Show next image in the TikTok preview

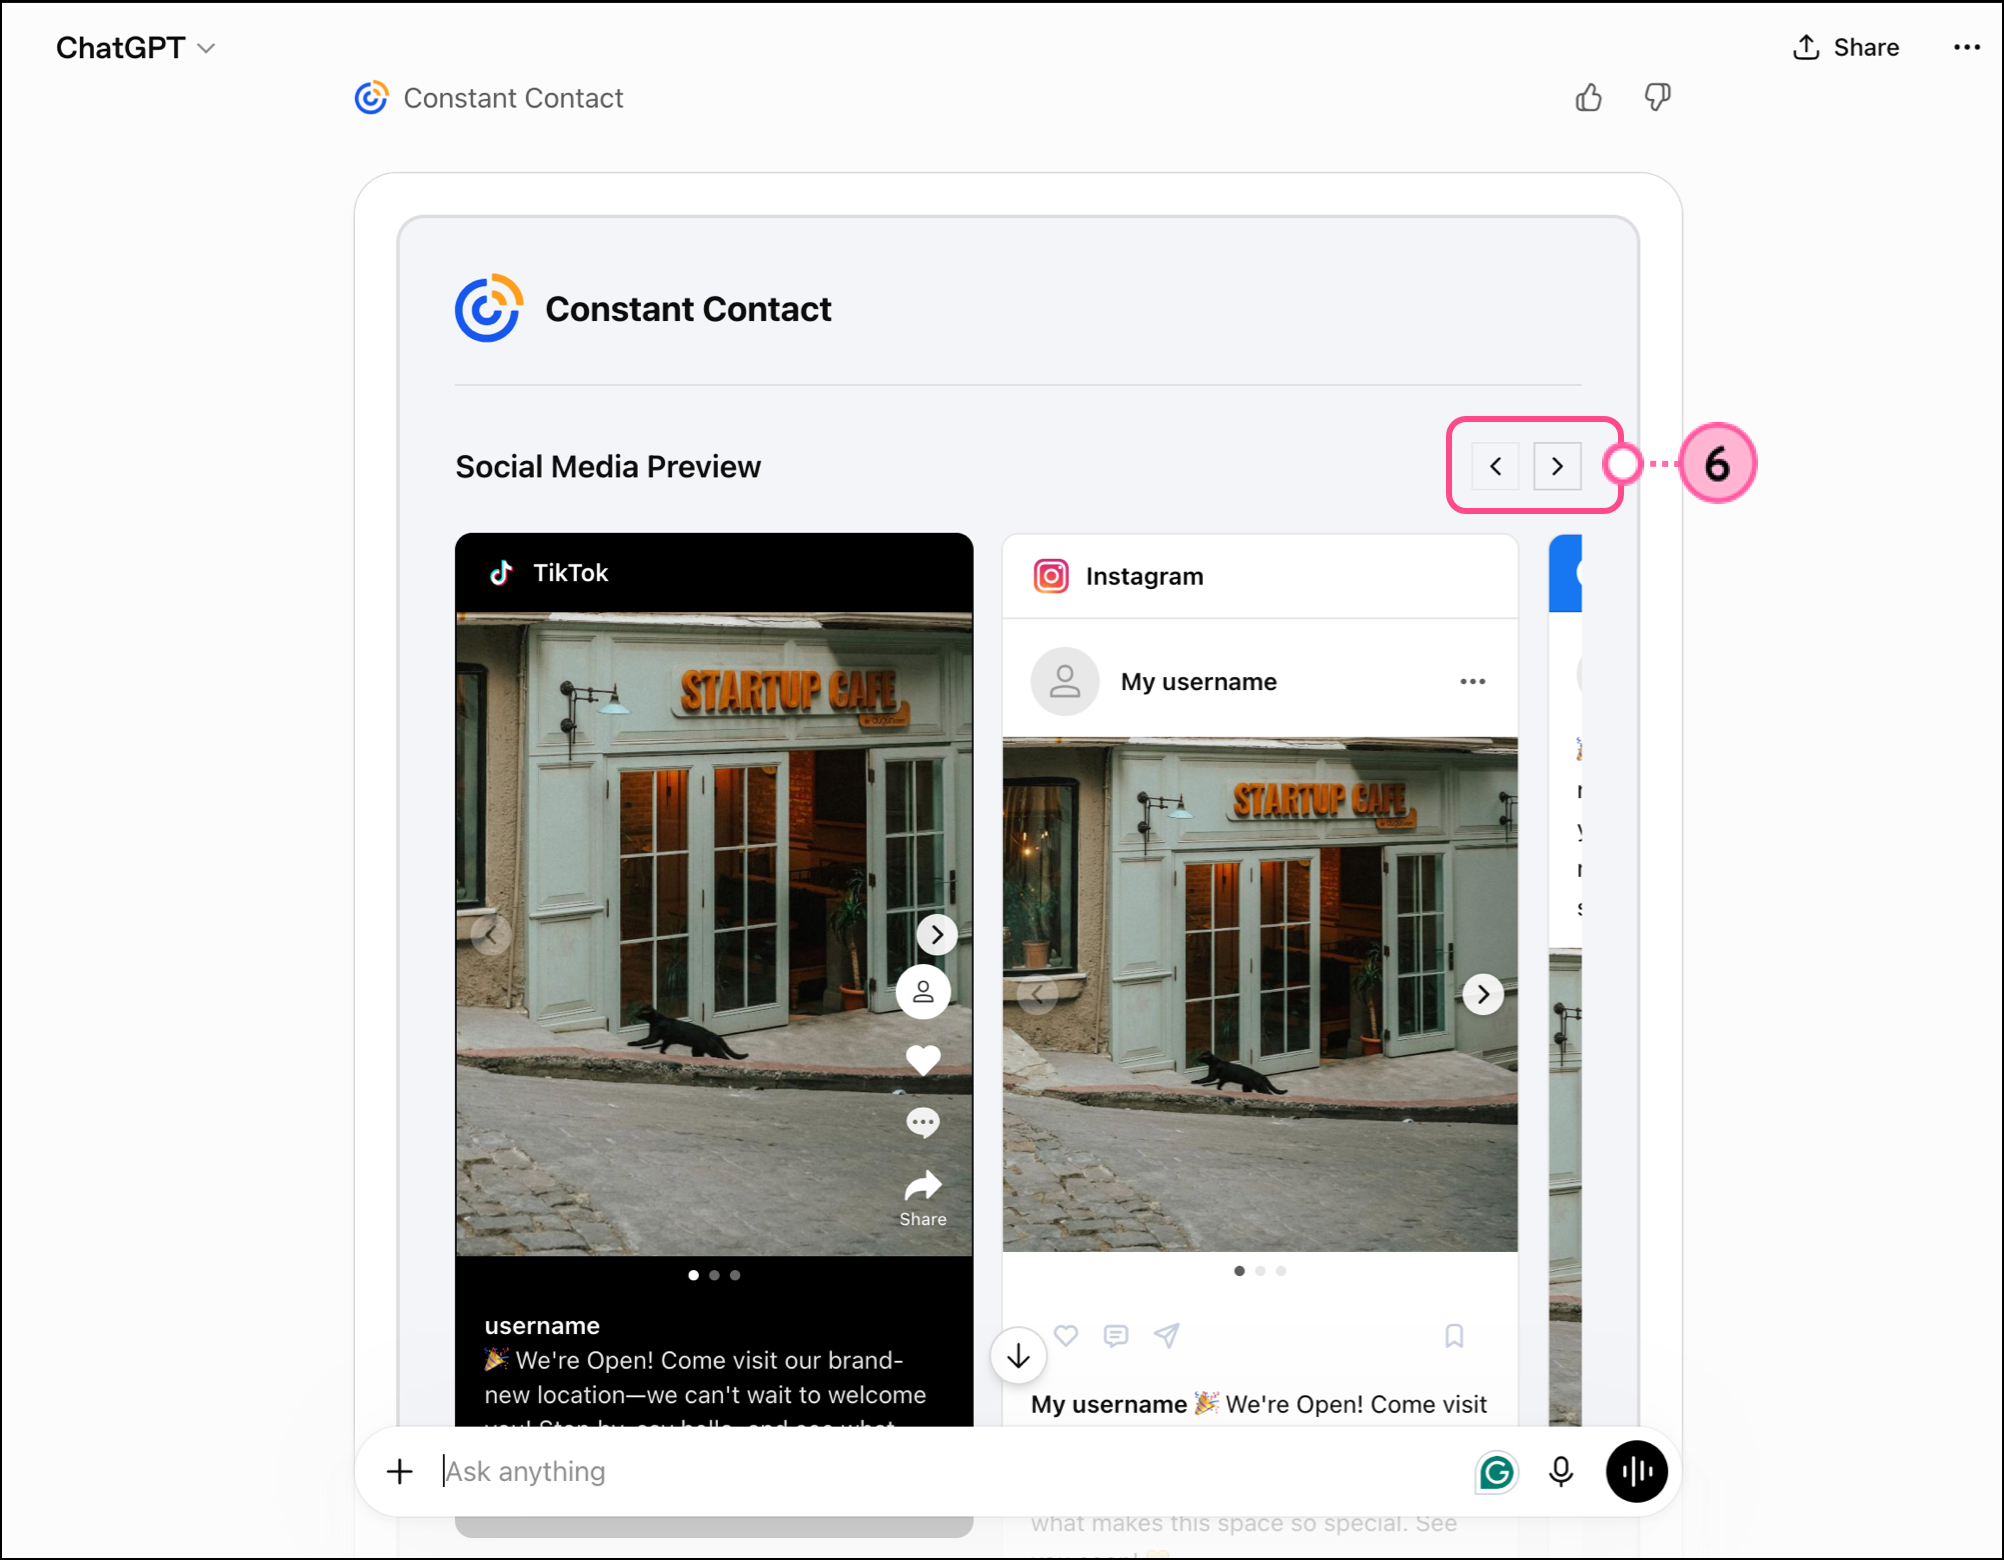coord(937,935)
